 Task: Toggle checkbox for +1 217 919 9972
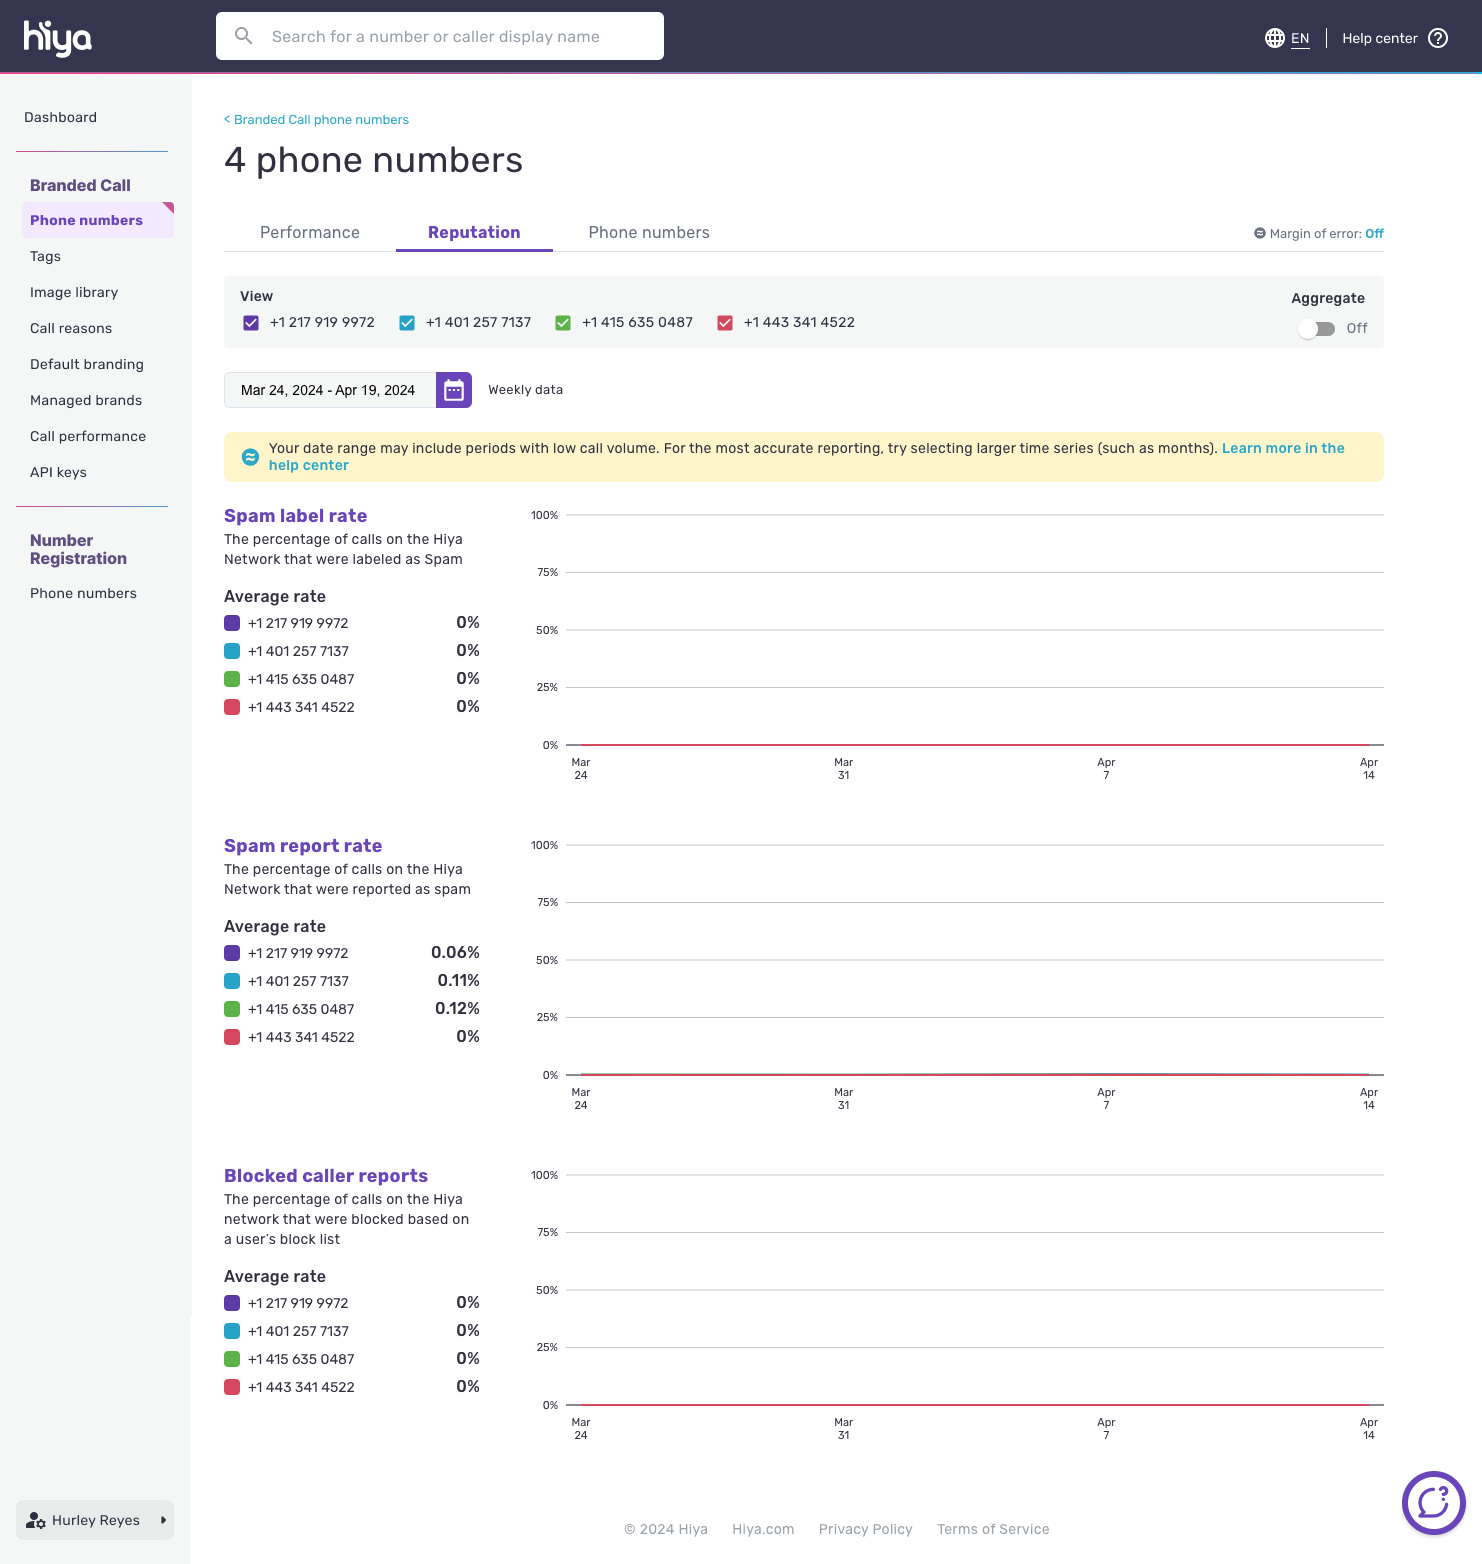click(x=251, y=323)
